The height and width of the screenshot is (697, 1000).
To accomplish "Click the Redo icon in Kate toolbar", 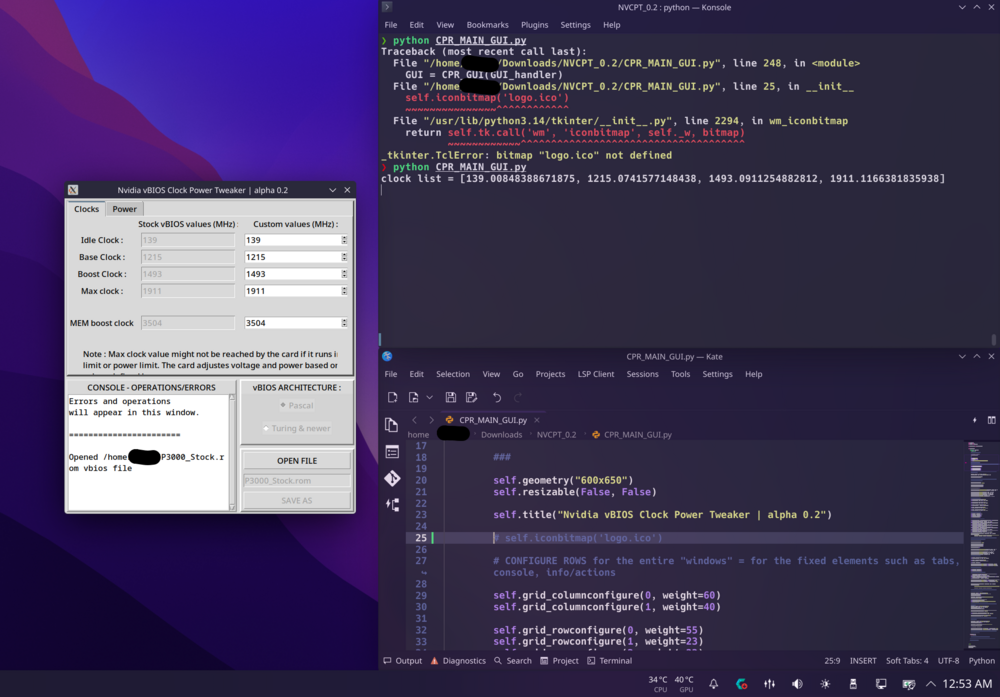I will tap(518, 397).
